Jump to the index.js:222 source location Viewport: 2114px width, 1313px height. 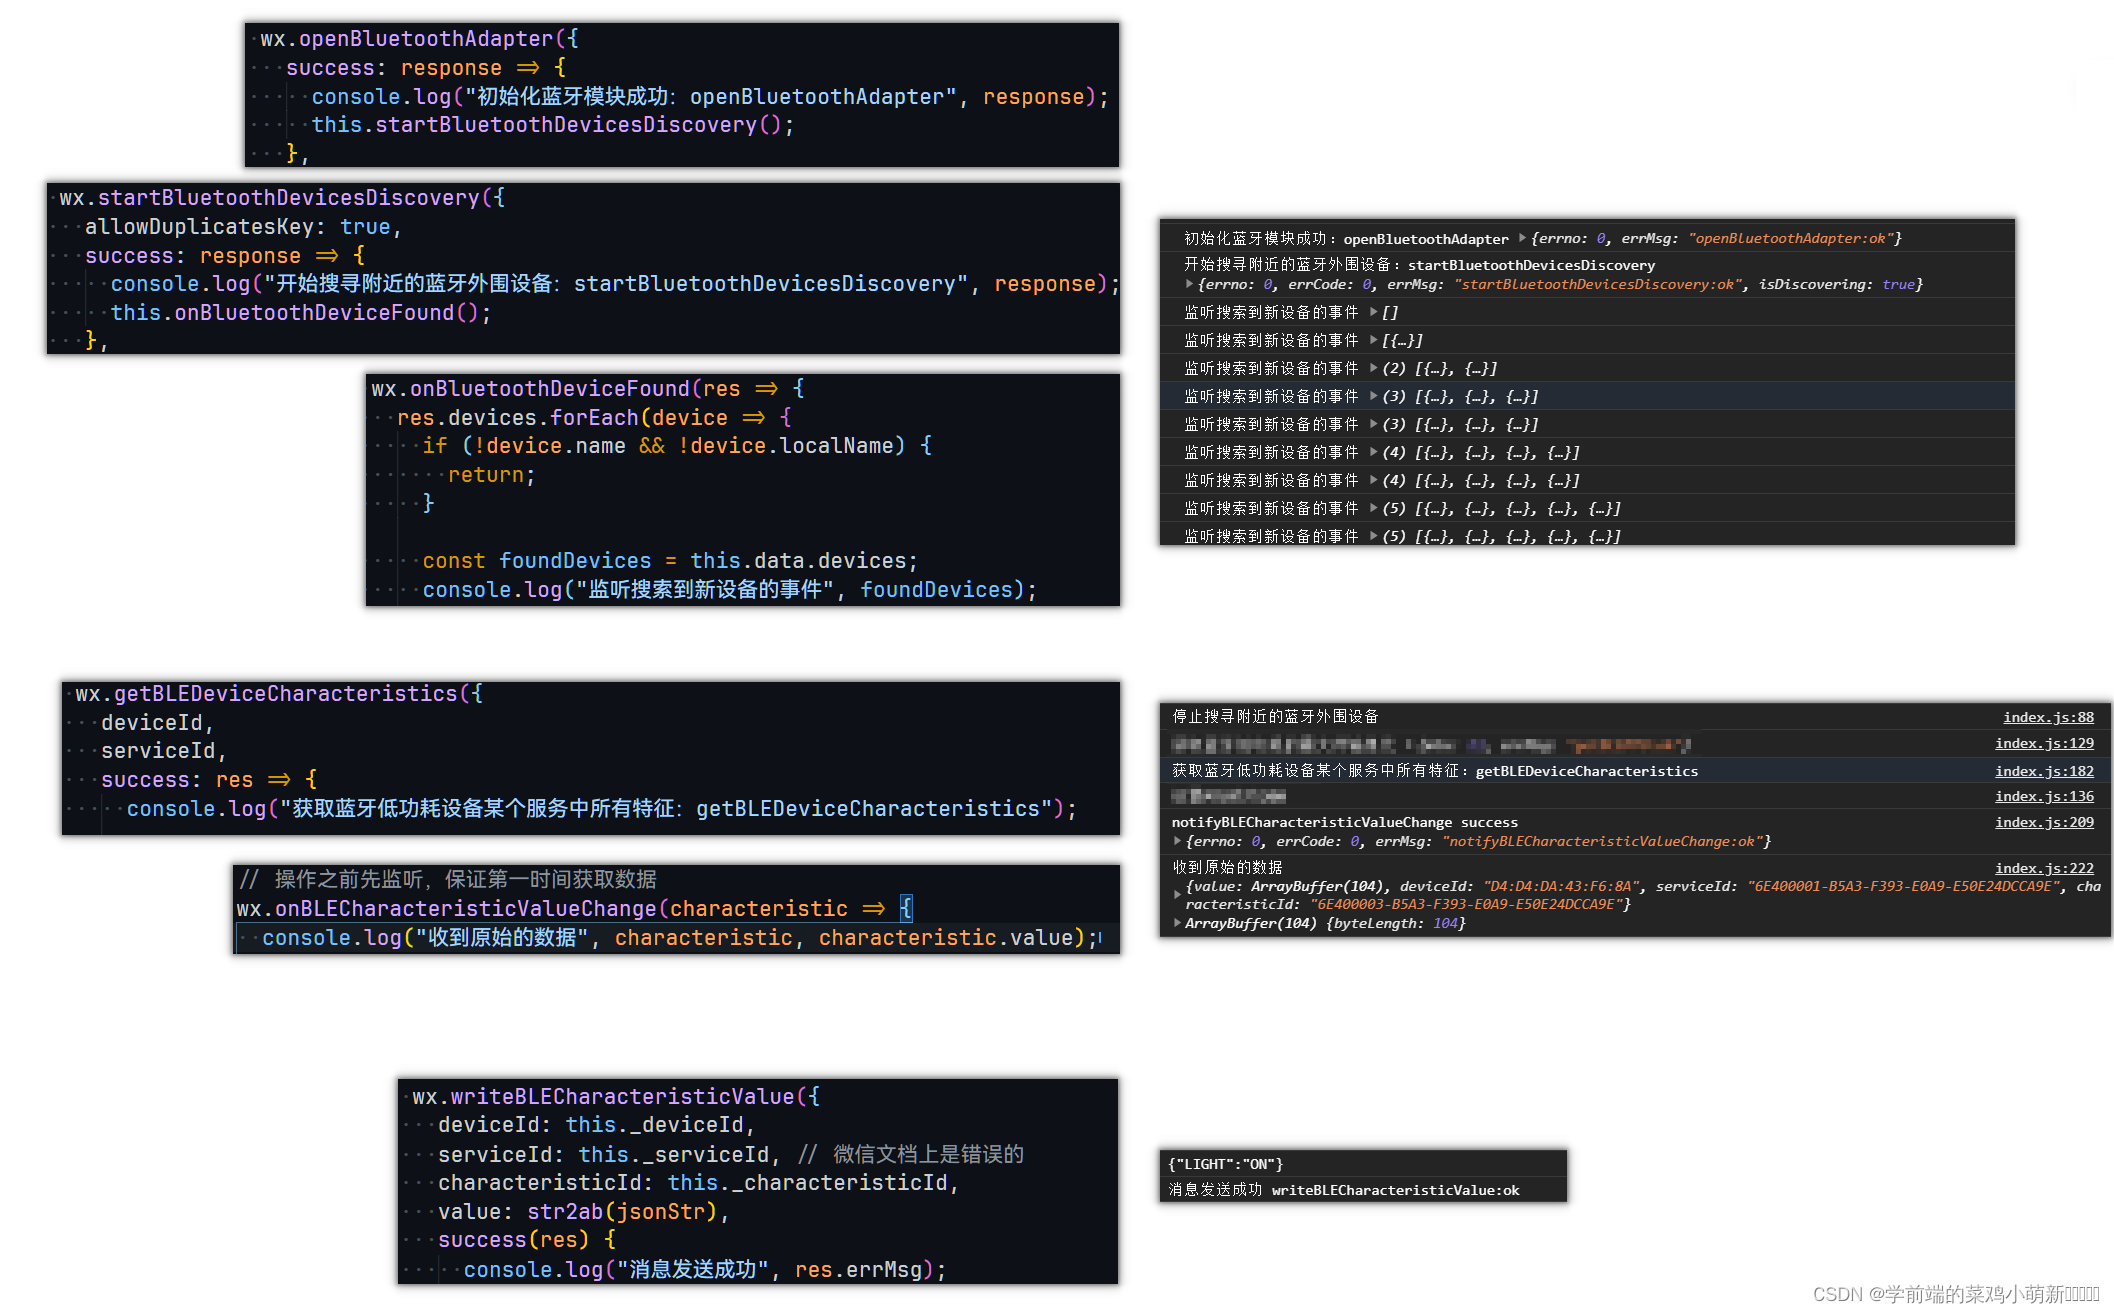(2044, 868)
